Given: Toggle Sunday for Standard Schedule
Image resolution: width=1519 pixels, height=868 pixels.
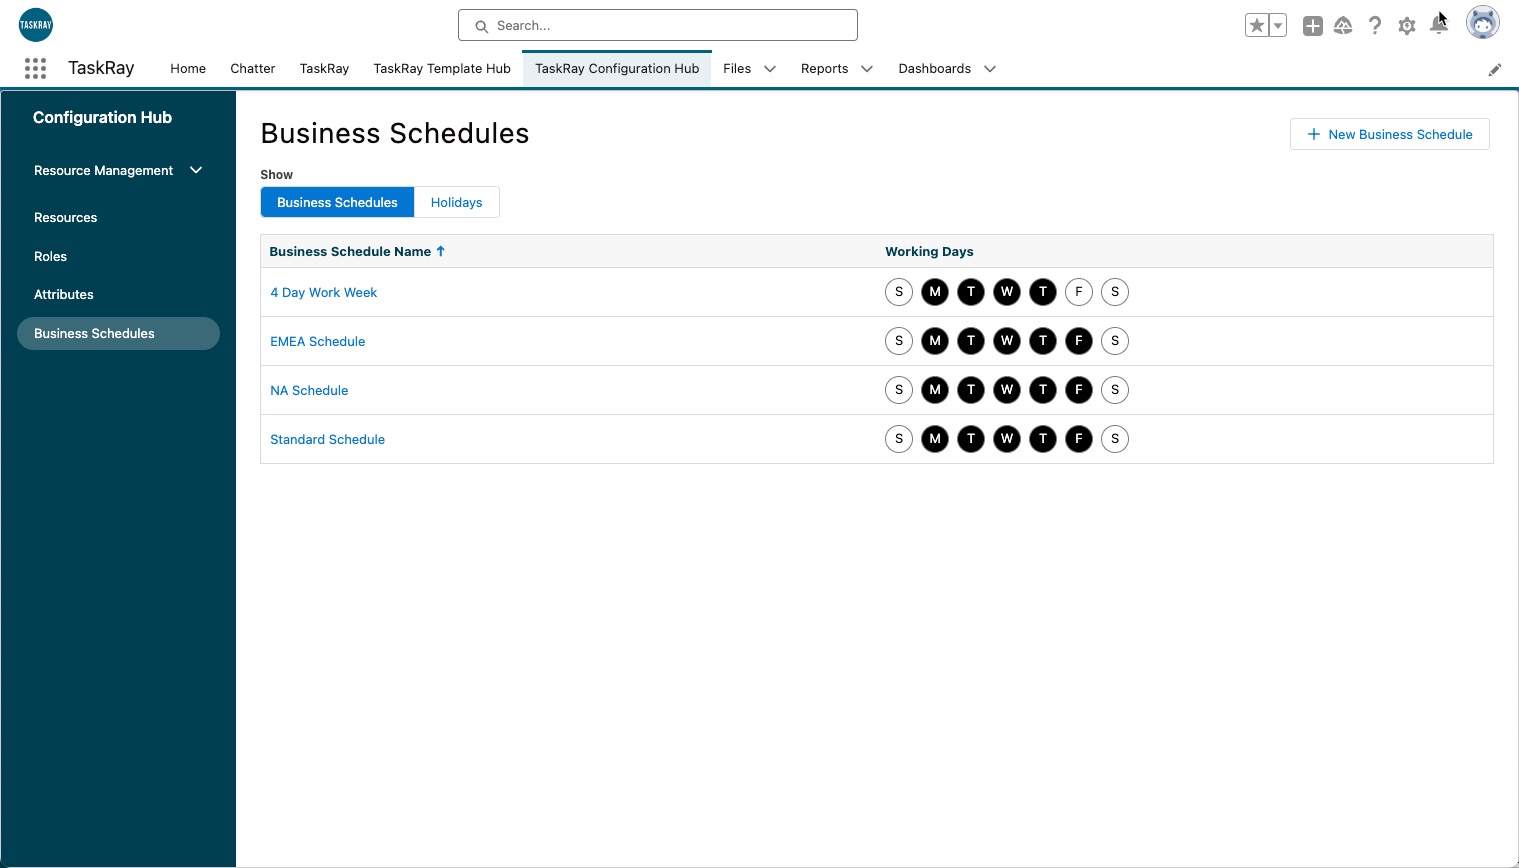Looking at the screenshot, I should [899, 439].
